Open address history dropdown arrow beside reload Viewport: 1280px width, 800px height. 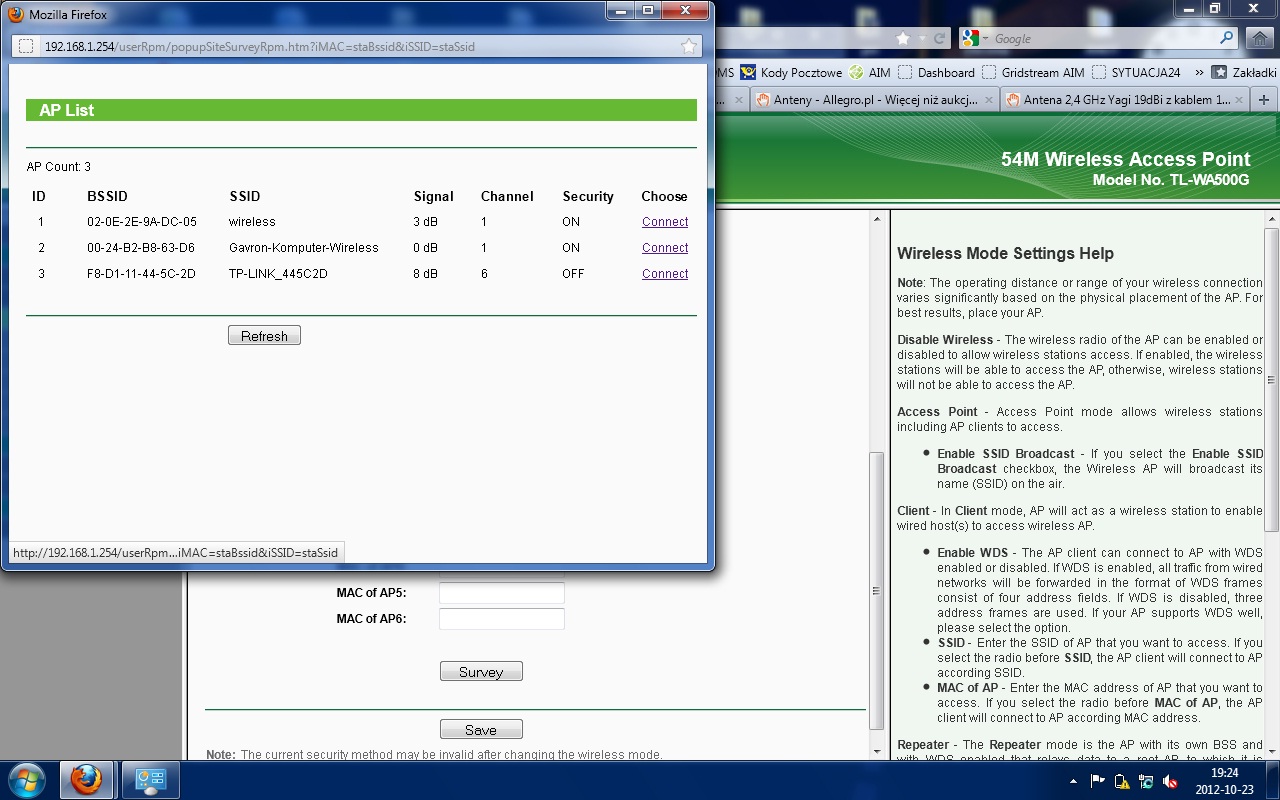coord(922,38)
